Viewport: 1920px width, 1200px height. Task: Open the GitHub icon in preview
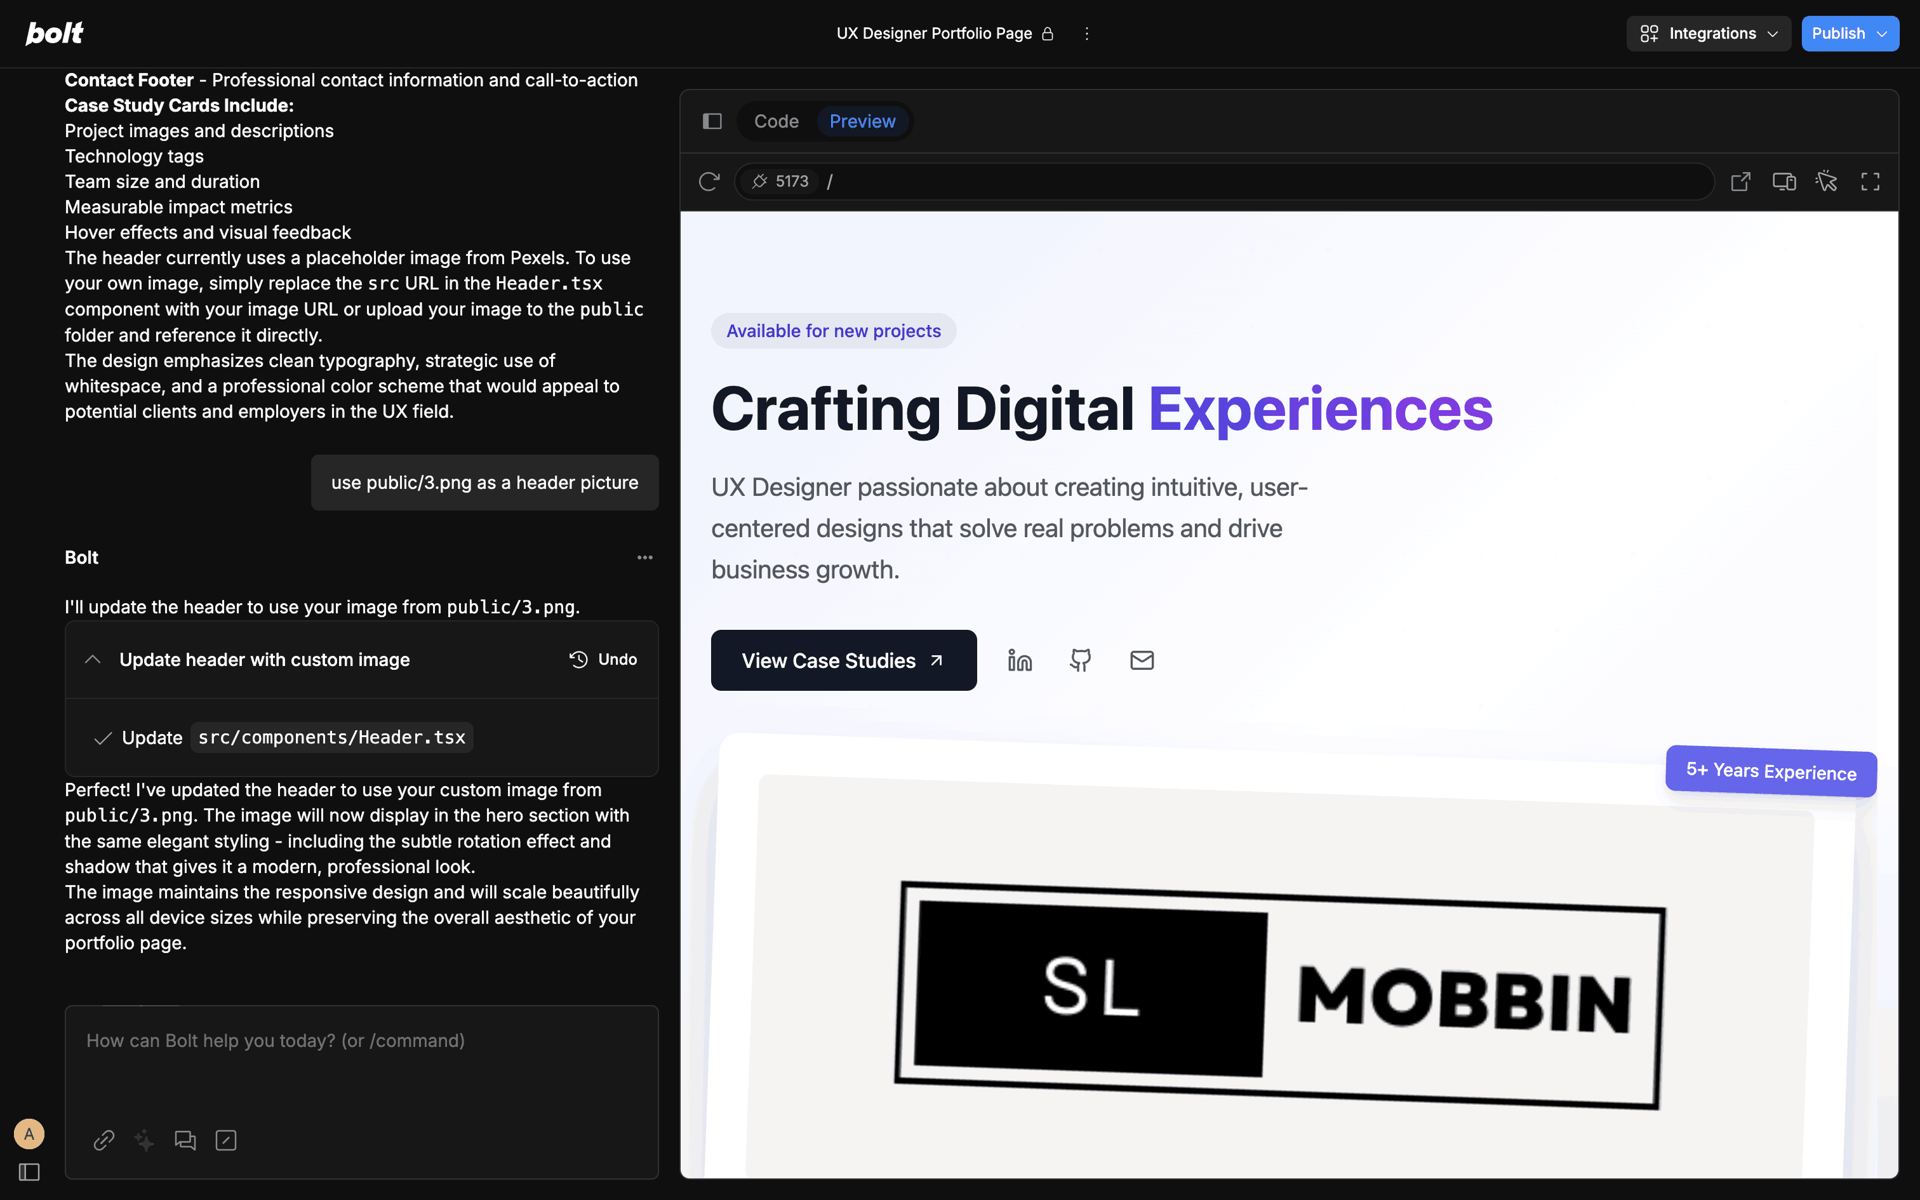click(1081, 660)
